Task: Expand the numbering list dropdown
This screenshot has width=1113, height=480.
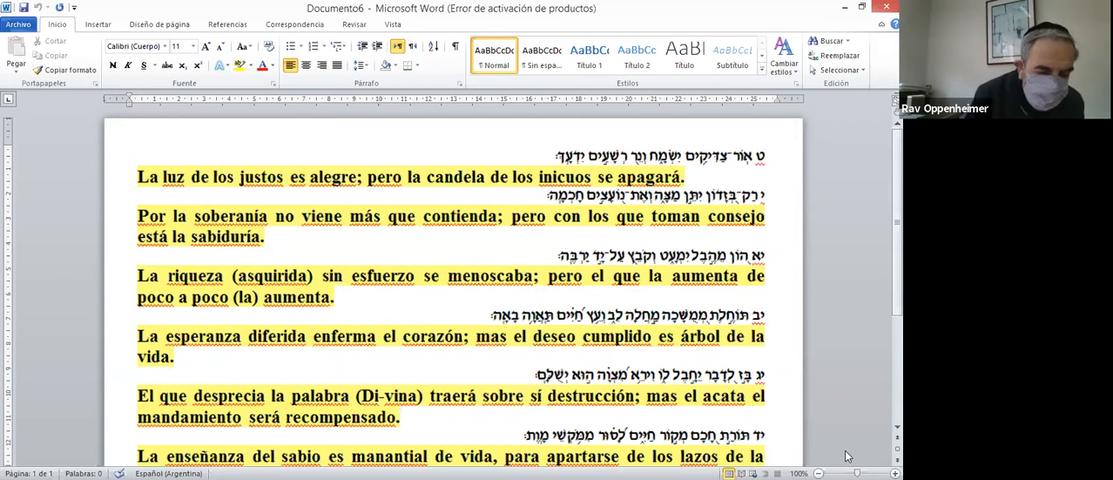Action: 324,46
